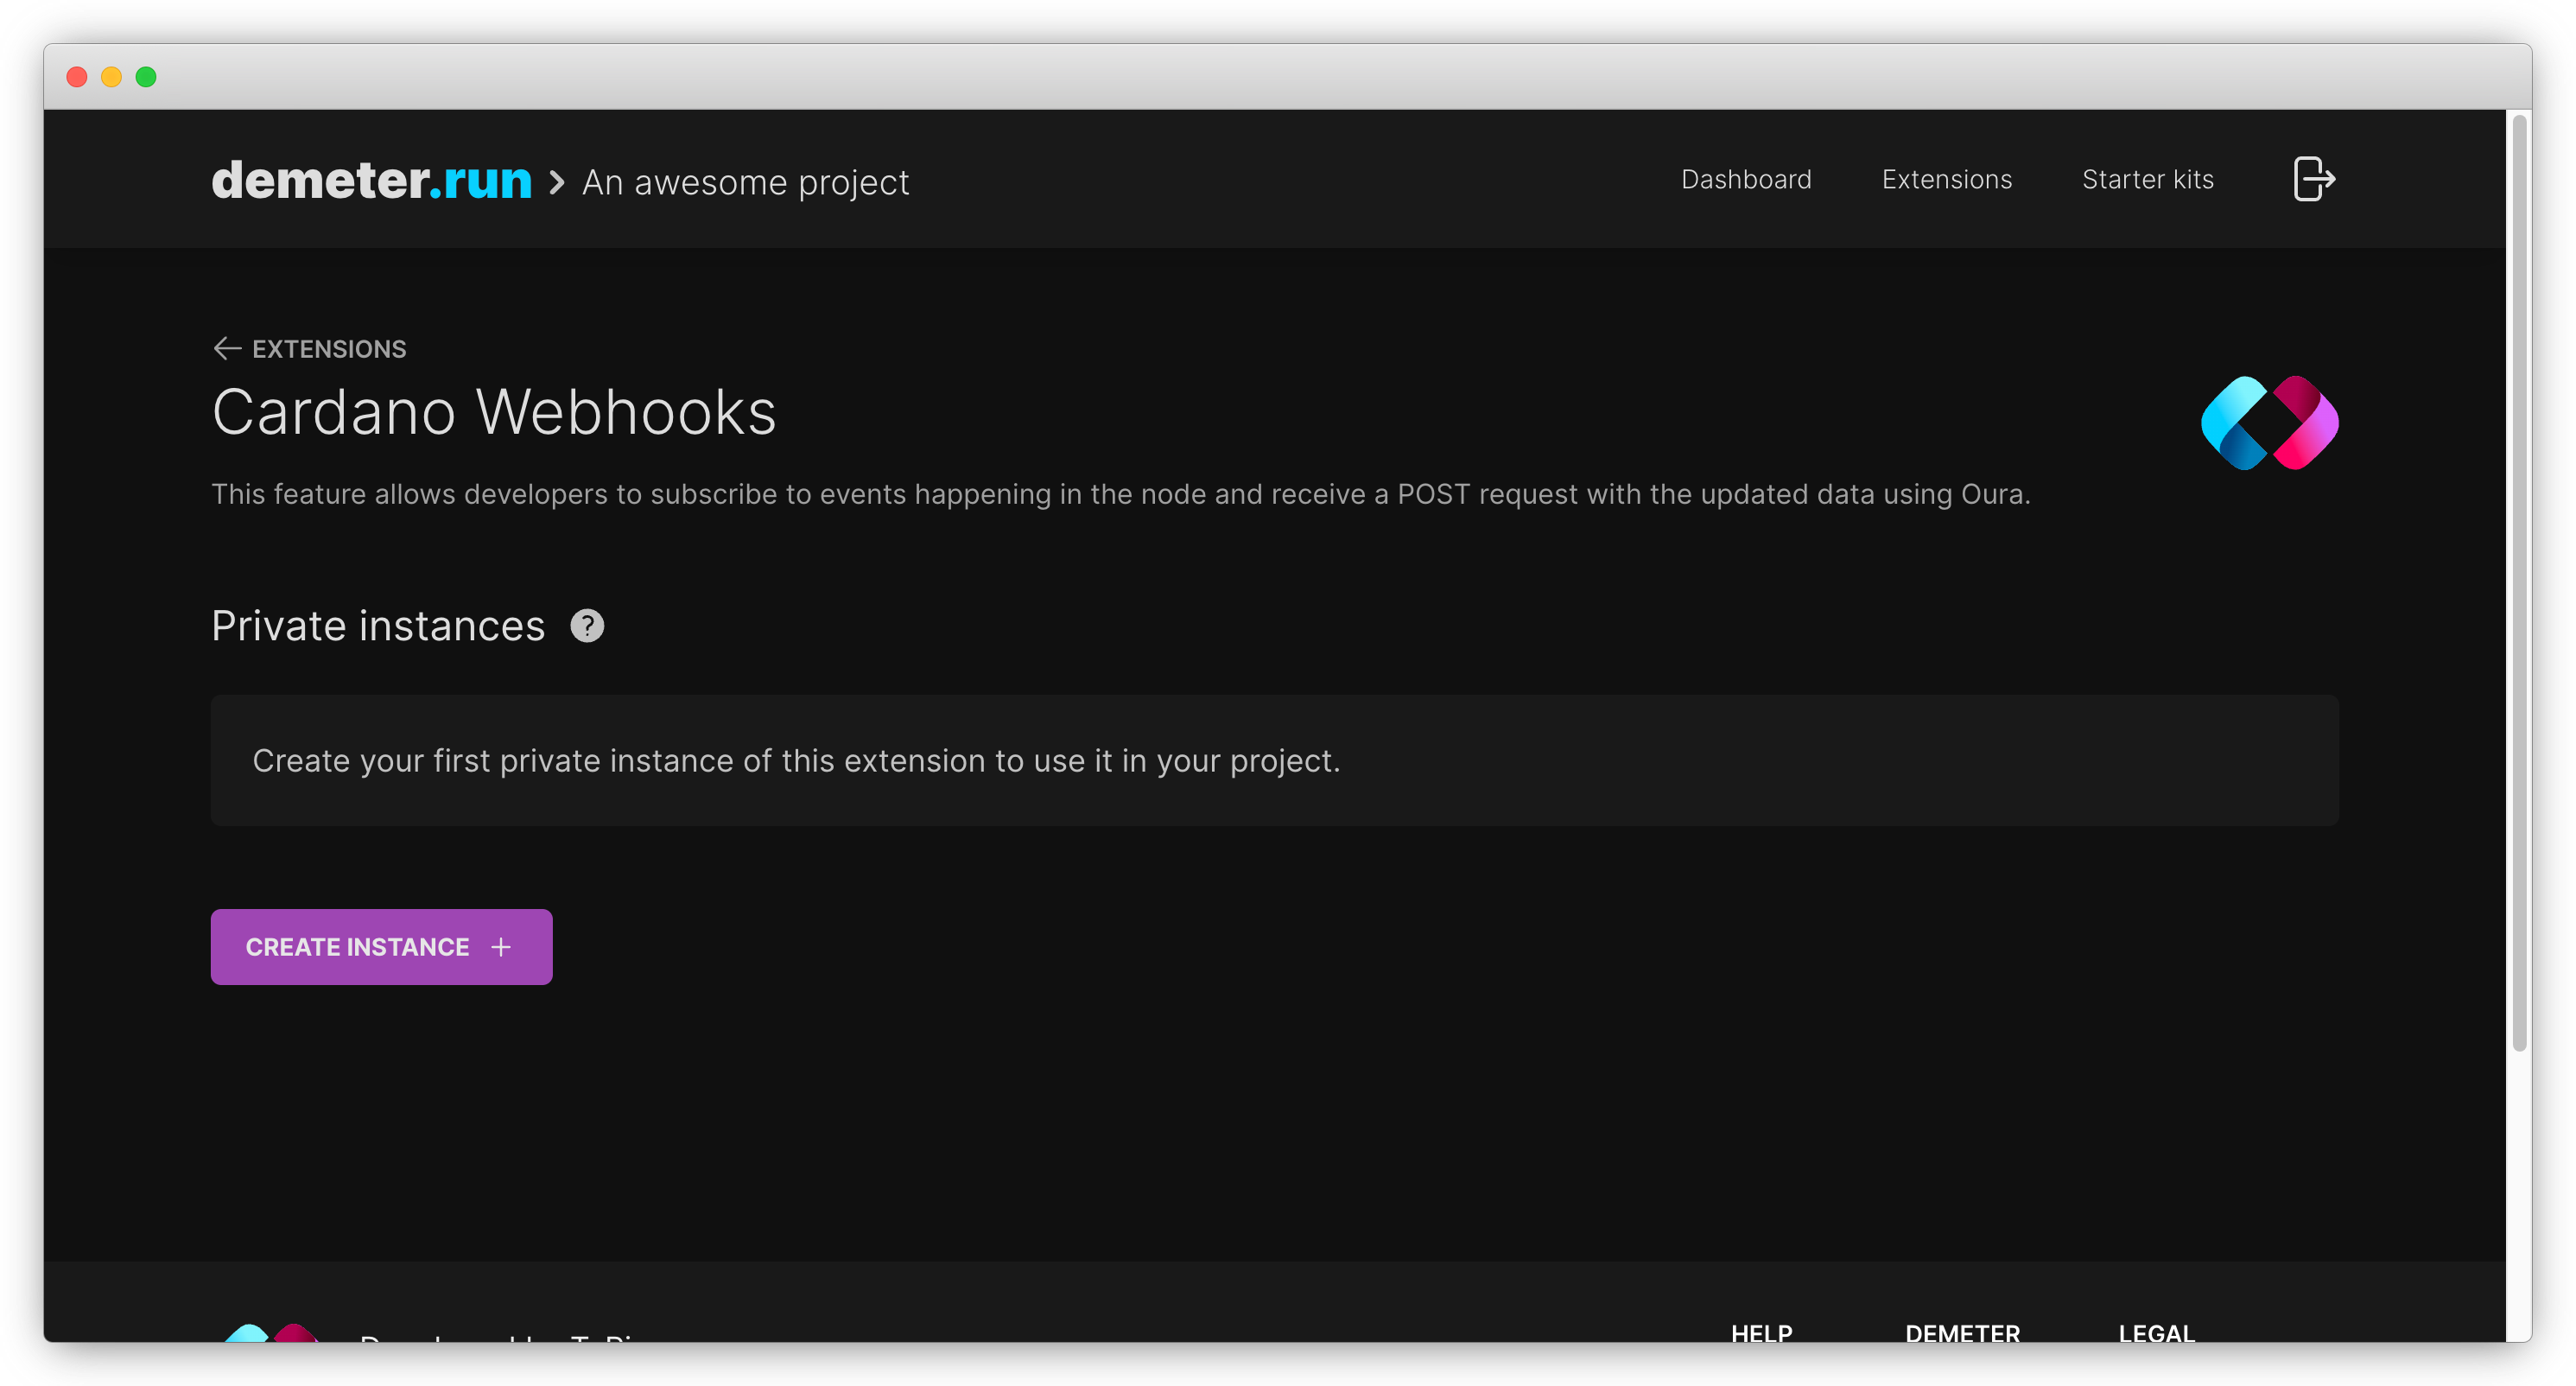Return via the EXTENSIONS back link
Image resolution: width=2576 pixels, height=1386 pixels.
(309, 348)
